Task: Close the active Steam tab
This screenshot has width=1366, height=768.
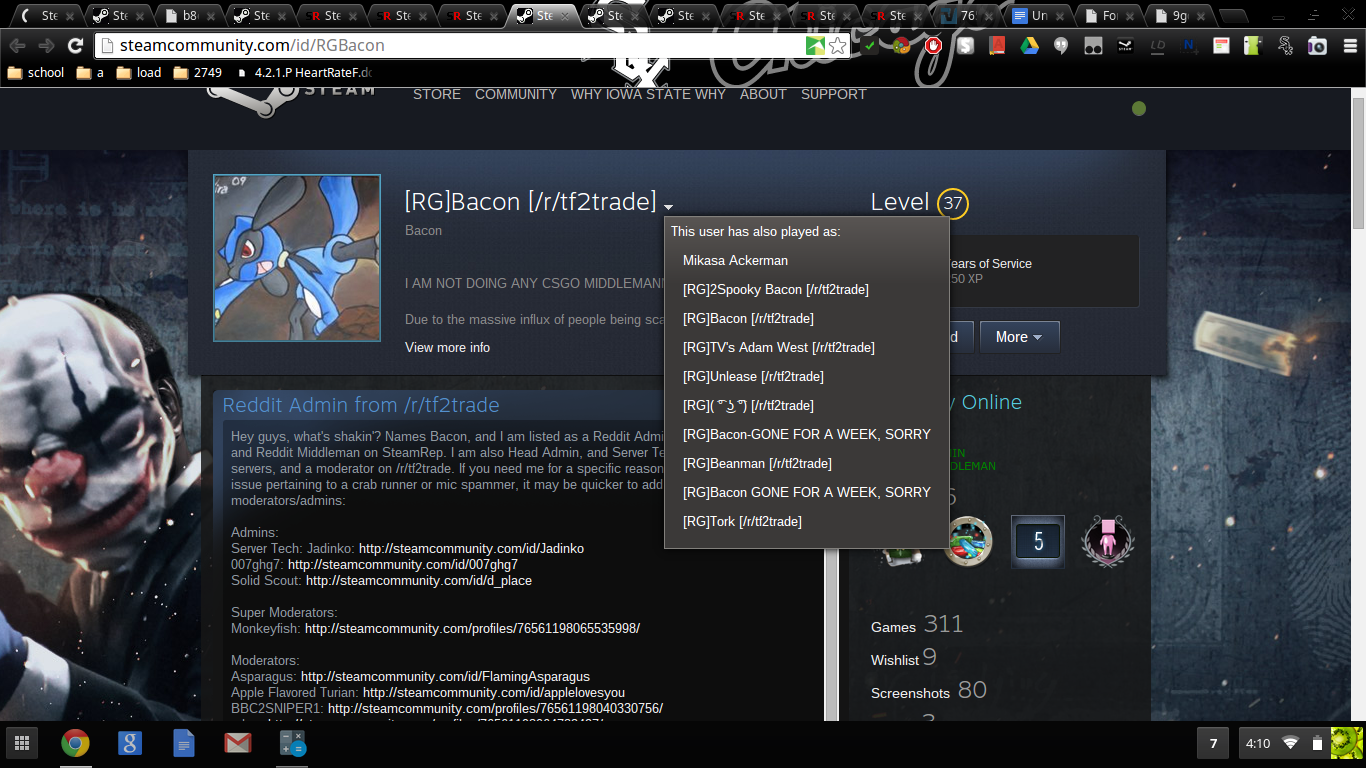Action: [564, 16]
